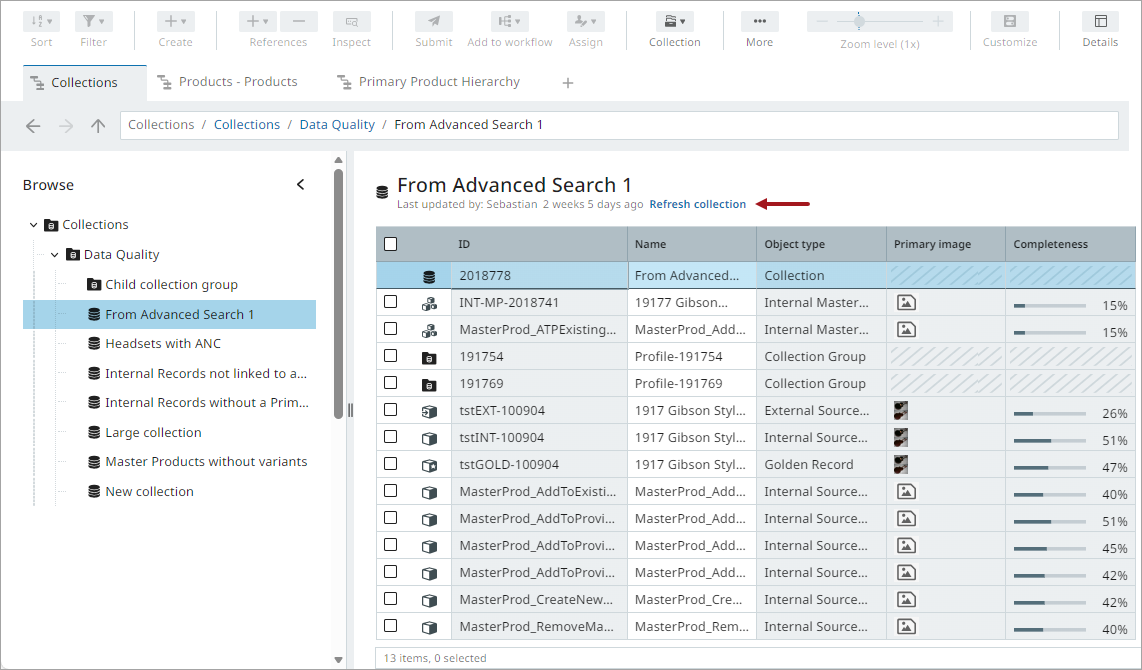1142x670 pixels.
Task: Collapse the Data Quality tree node
Action: 55,255
